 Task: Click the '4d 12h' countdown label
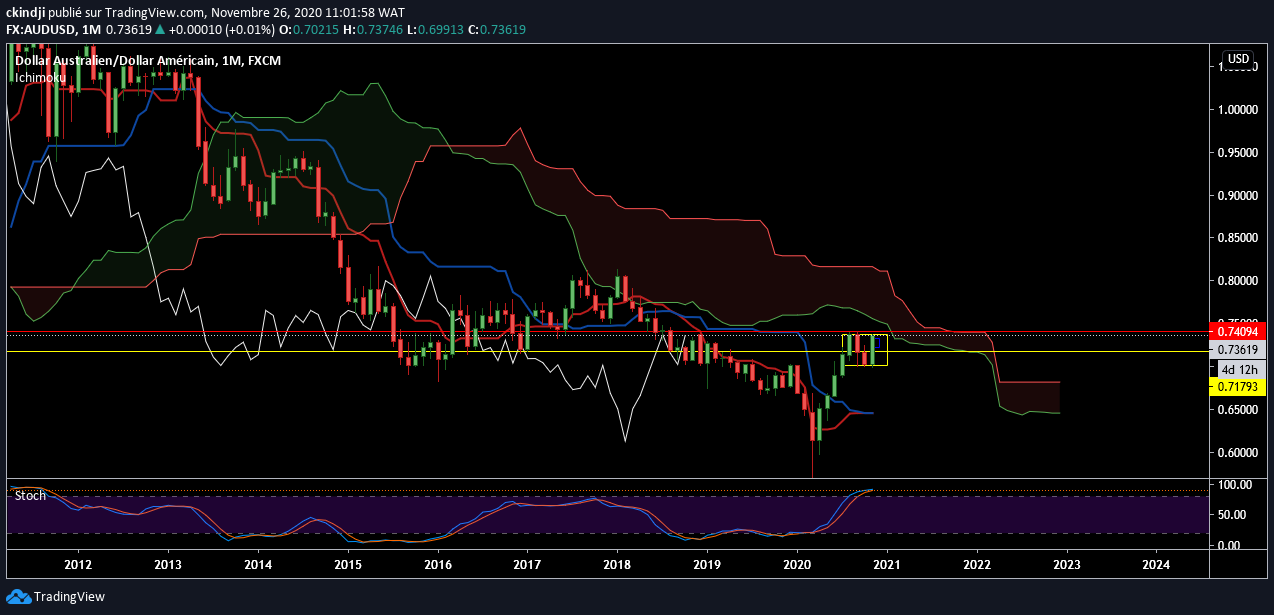tap(1241, 368)
